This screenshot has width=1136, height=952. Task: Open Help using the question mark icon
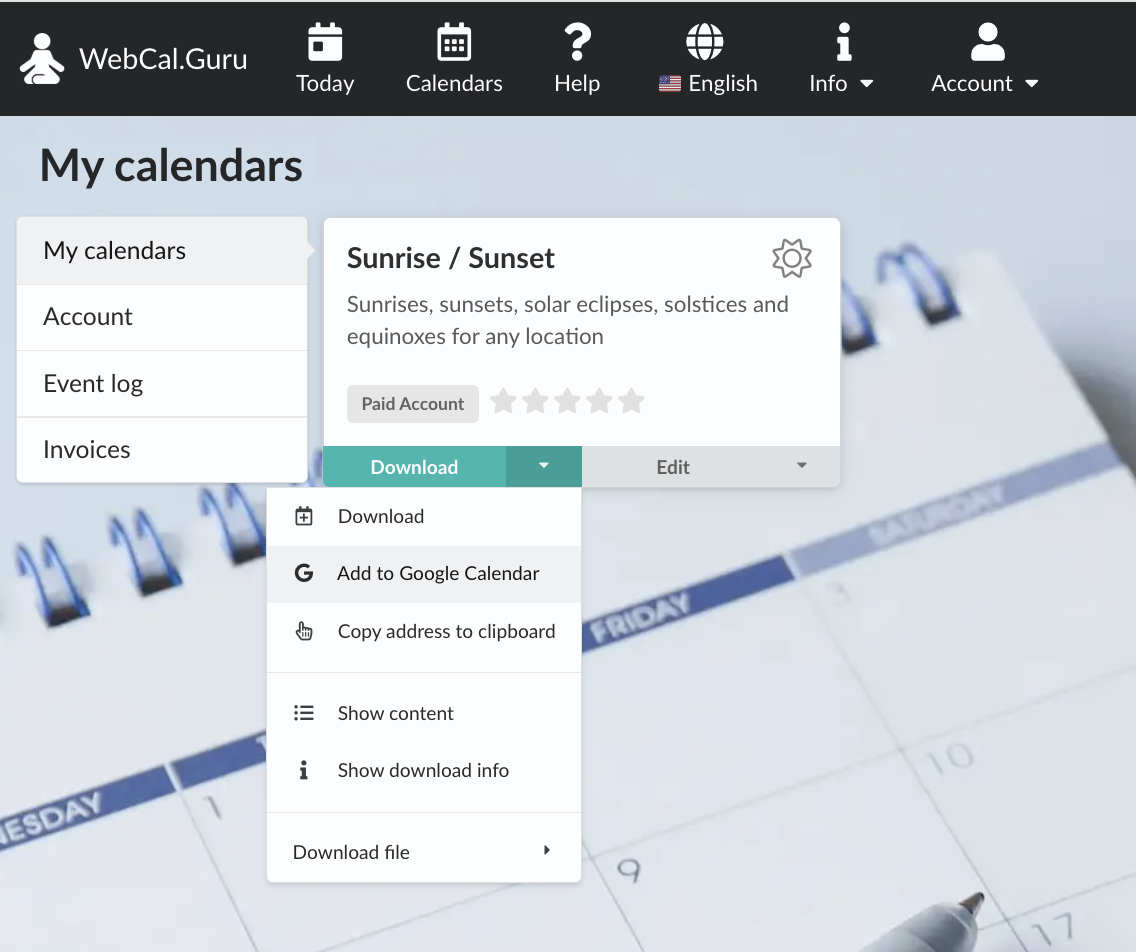tap(576, 42)
